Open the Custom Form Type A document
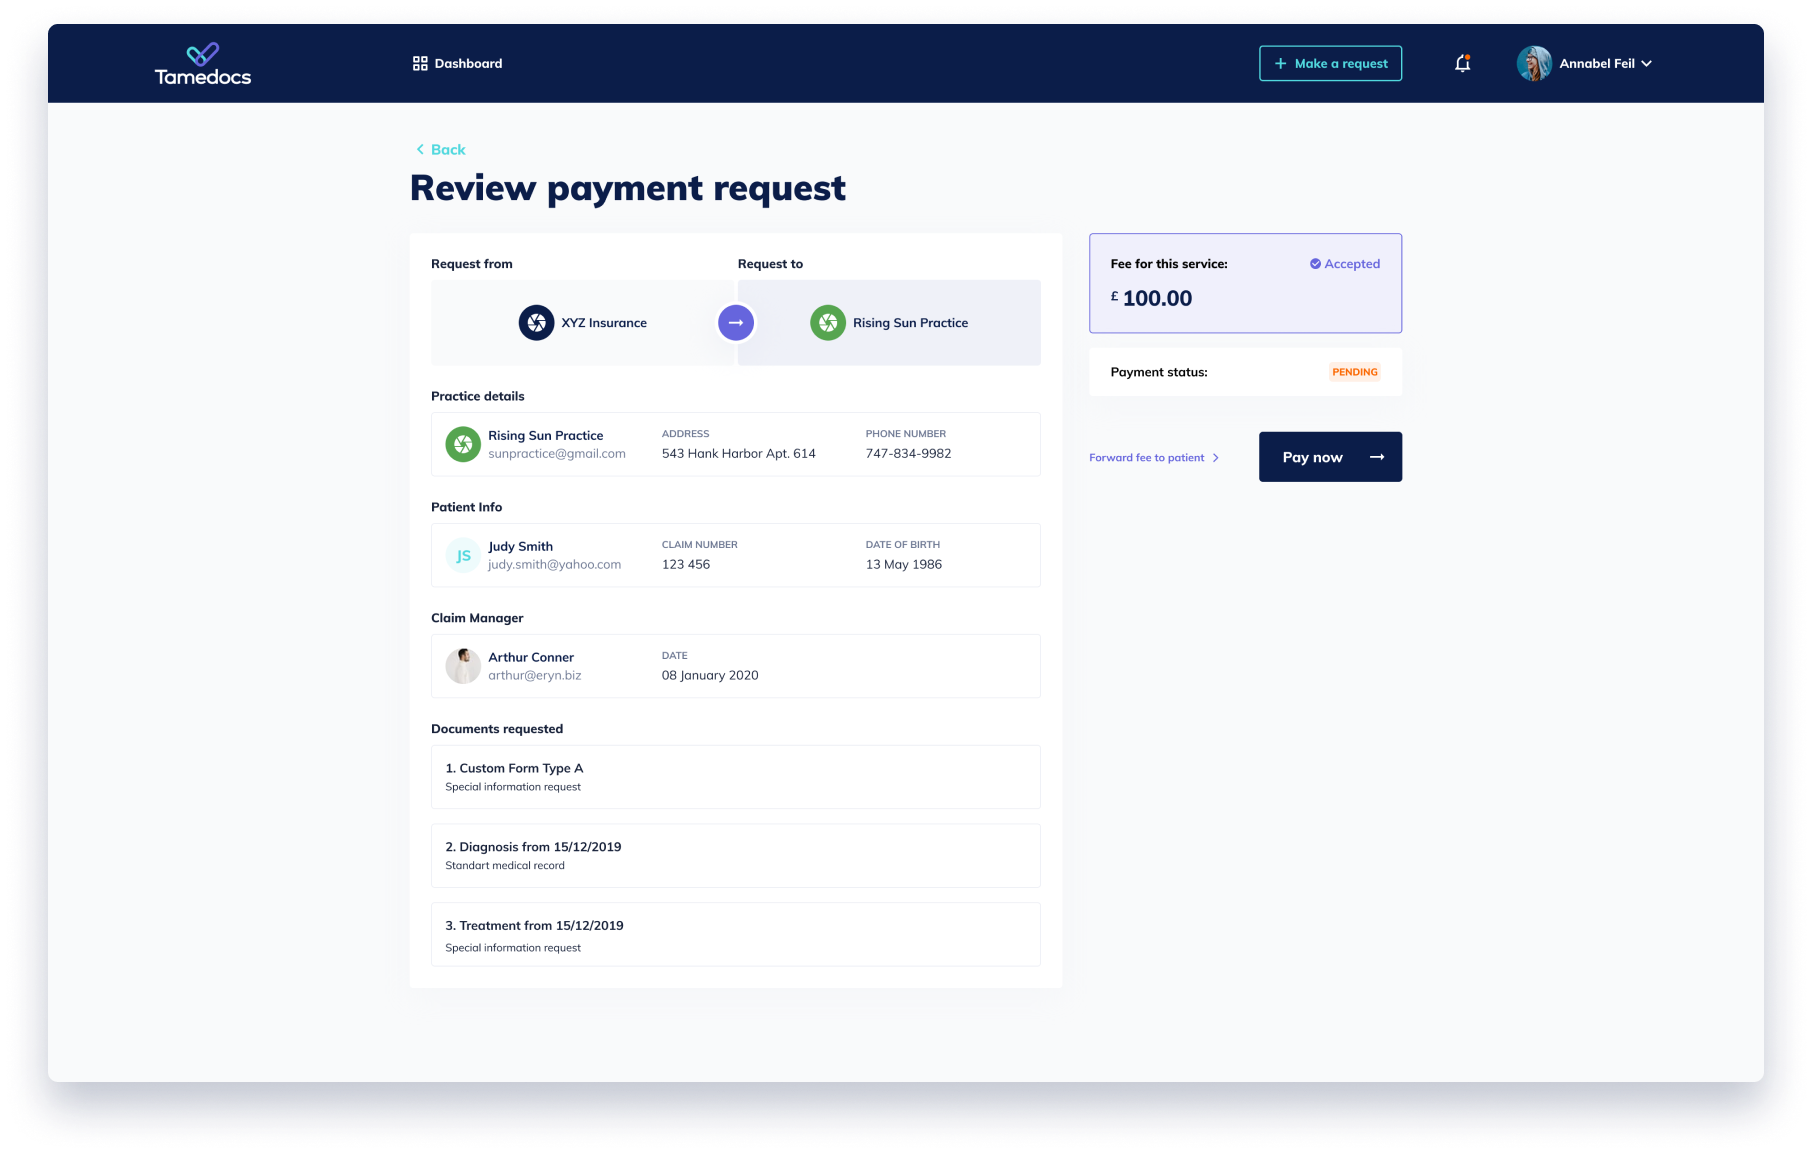1812x1154 pixels. click(x=735, y=777)
